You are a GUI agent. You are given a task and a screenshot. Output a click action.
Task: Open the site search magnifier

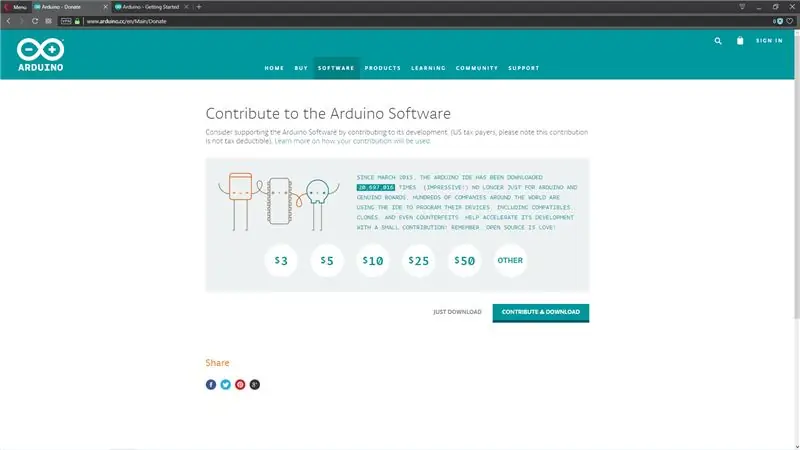pyautogui.click(x=718, y=41)
